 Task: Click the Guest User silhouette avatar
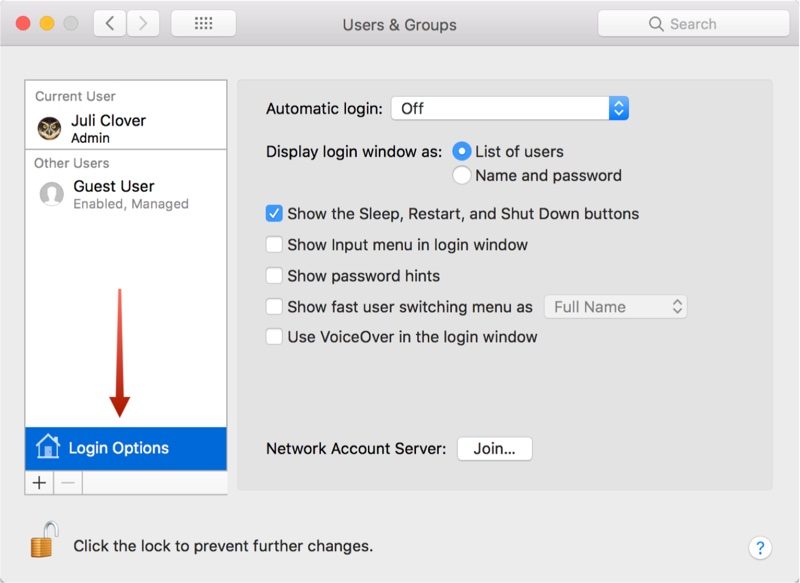pos(52,194)
